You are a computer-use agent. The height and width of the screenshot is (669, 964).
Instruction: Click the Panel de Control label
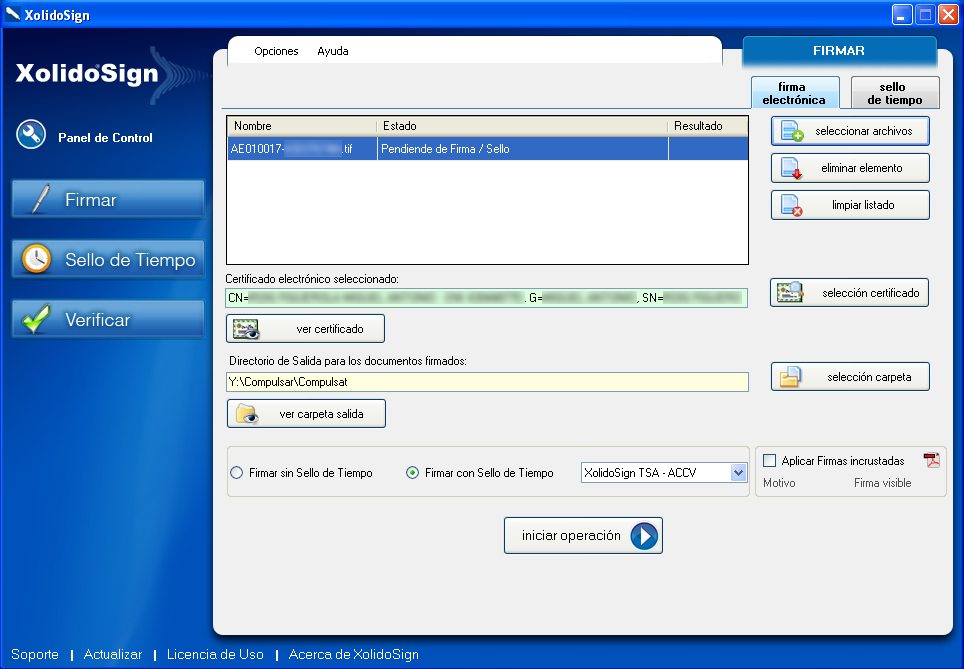coord(105,138)
